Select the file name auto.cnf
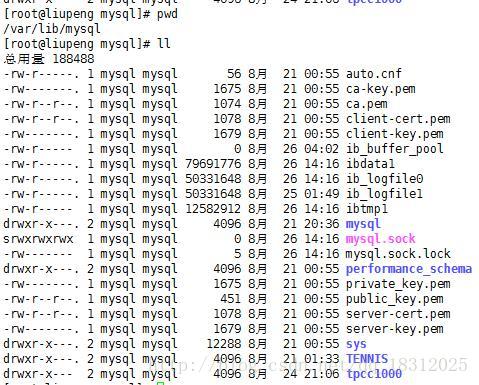This screenshot has height=385, width=479. point(374,74)
